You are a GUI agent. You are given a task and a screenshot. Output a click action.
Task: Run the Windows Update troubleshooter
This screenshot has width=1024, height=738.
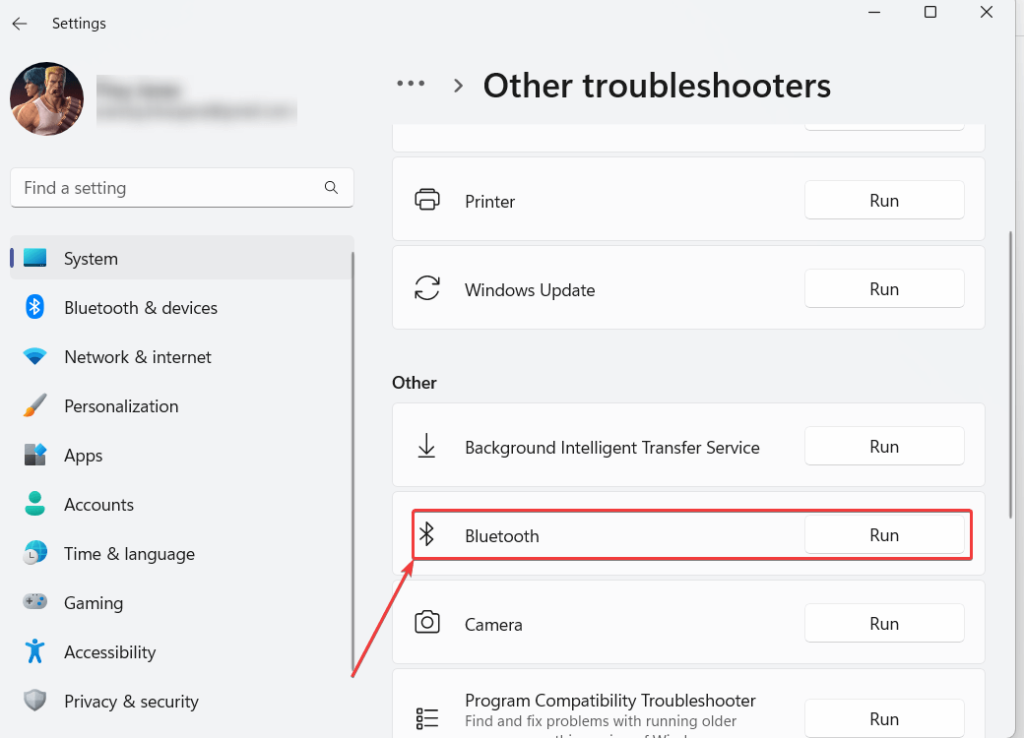point(884,289)
